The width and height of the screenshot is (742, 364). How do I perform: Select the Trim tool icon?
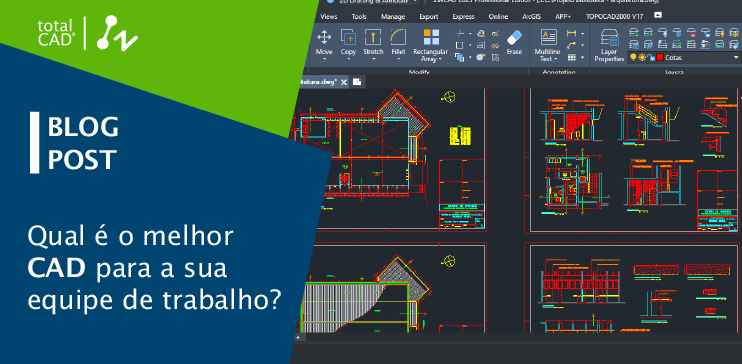tap(459, 33)
